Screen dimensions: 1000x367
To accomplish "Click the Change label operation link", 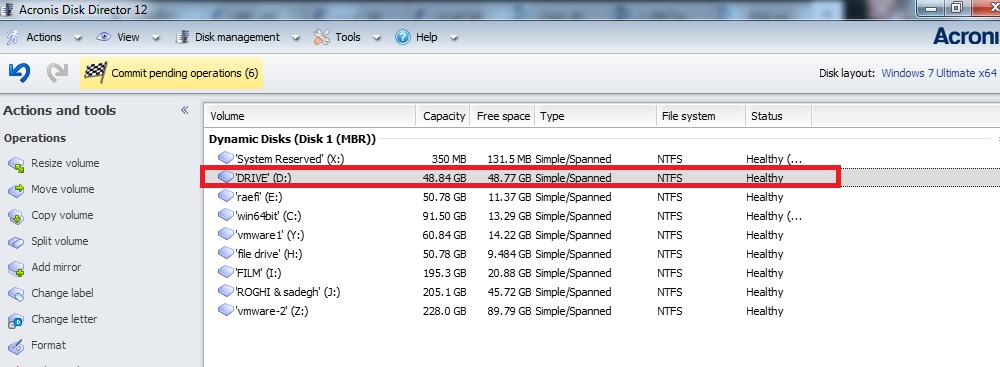I will point(62,293).
